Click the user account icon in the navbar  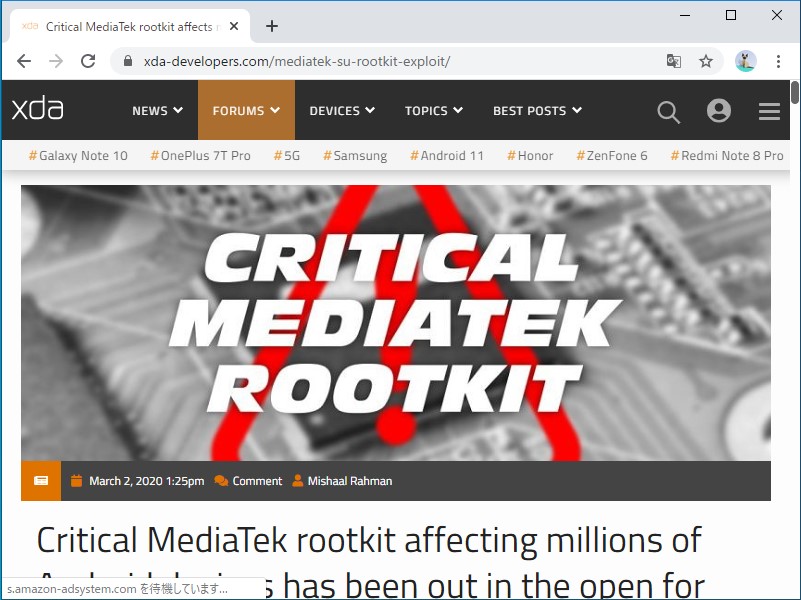pos(719,111)
